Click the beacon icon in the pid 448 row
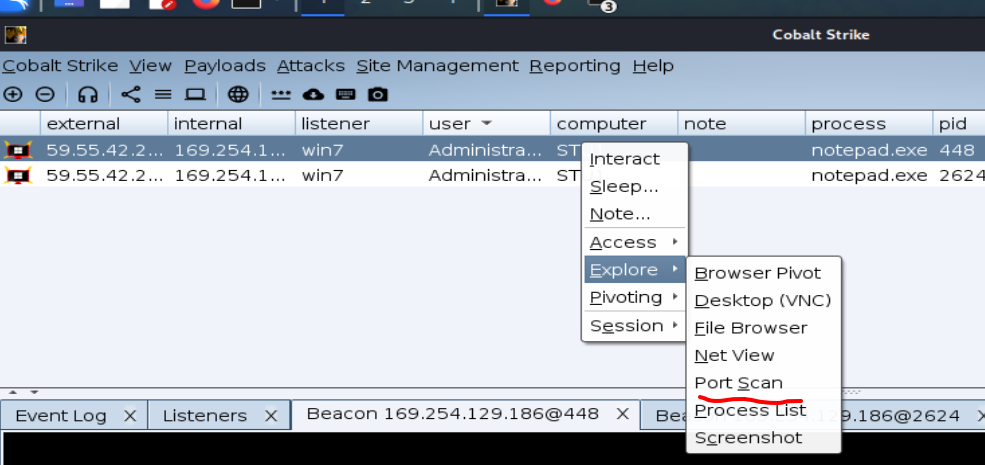985x465 pixels. point(18,150)
